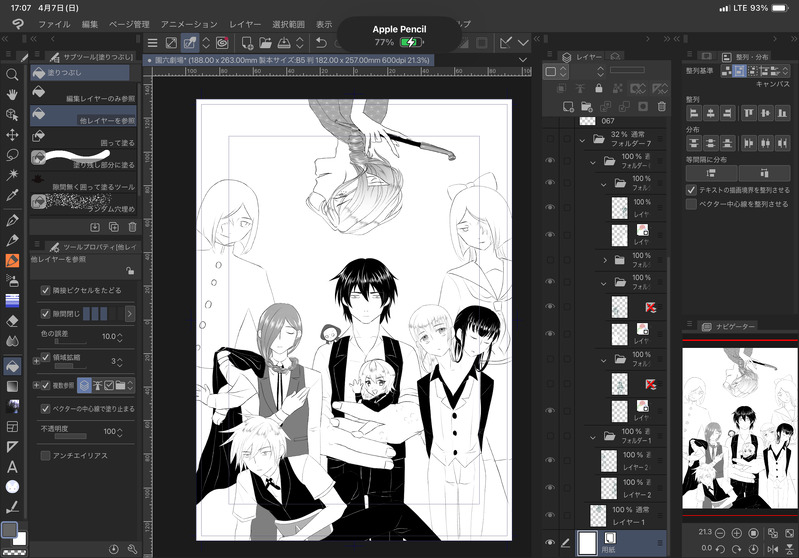Toggle the layer lock icon
Viewport: 799px width, 558px height.
click(599, 89)
